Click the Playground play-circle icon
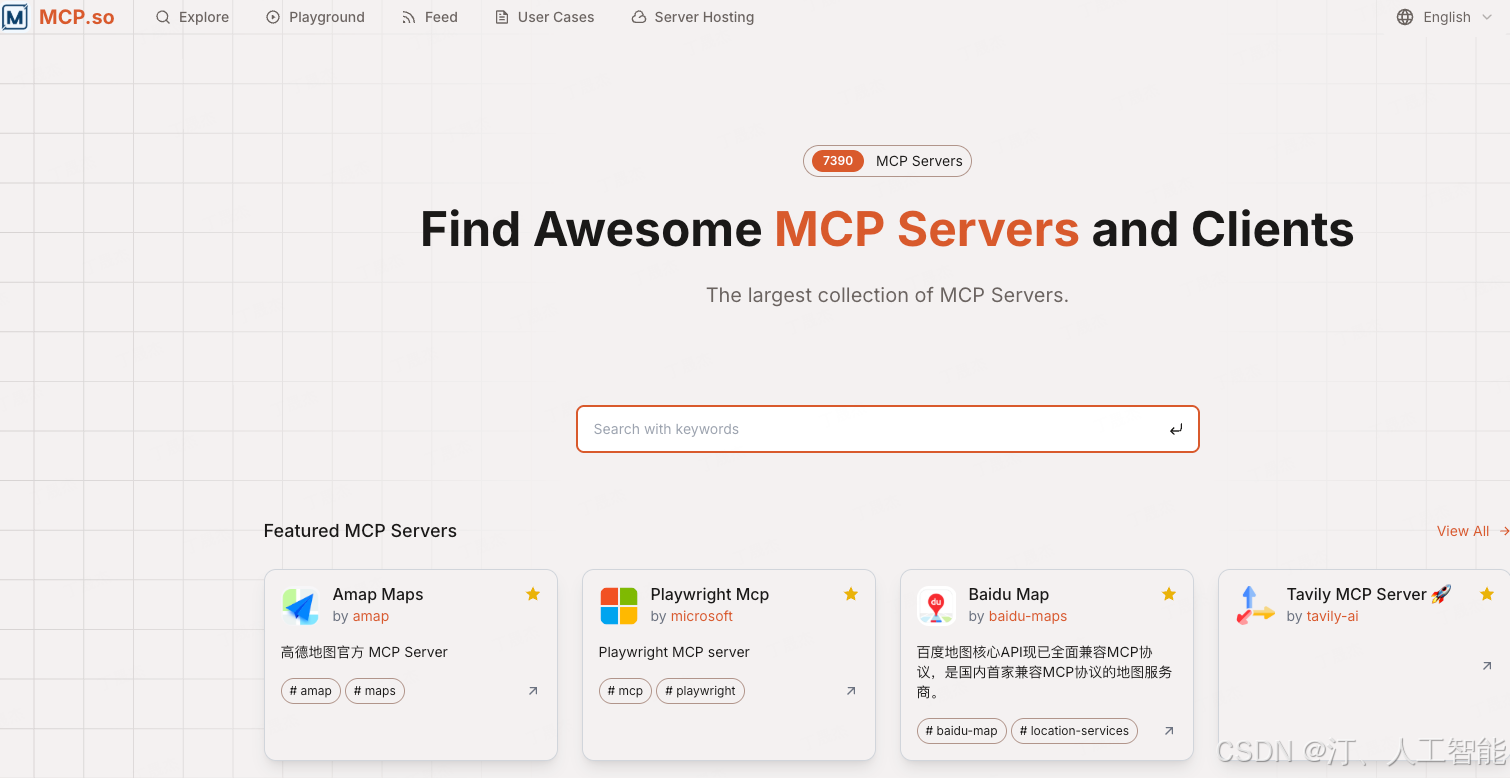Viewport: 1510px width, 778px height. click(x=273, y=17)
